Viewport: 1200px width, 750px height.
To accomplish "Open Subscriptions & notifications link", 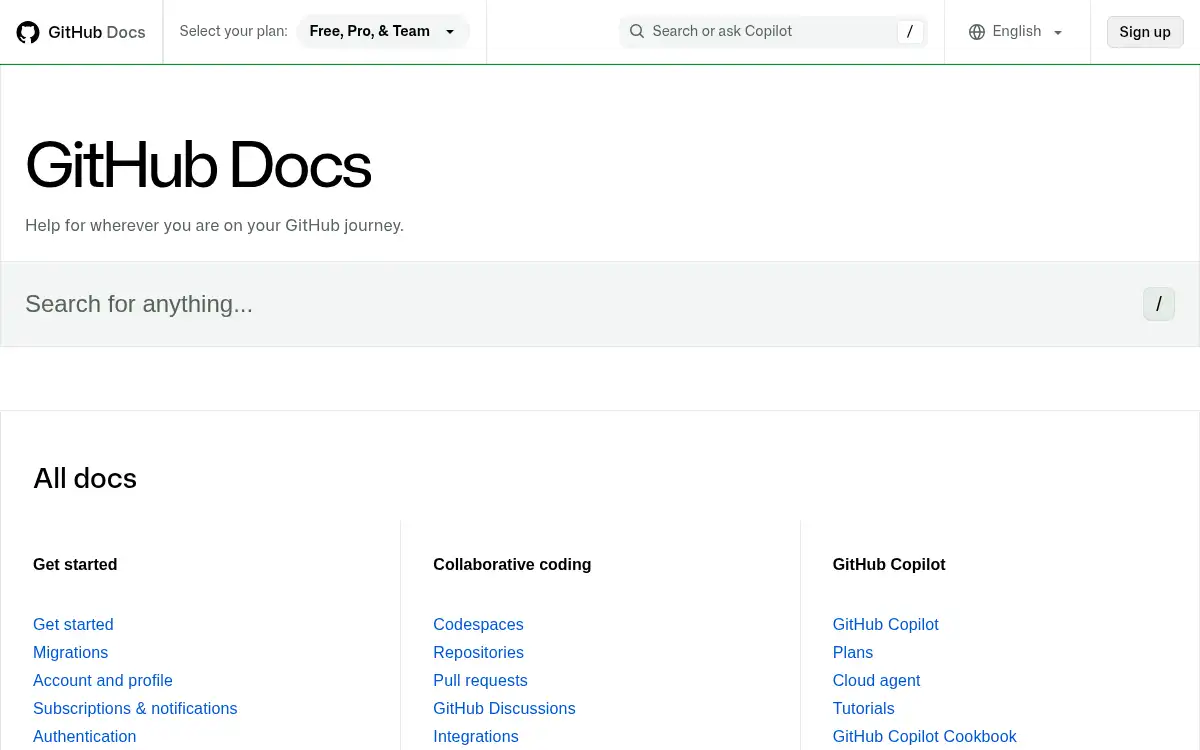I will tap(135, 708).
